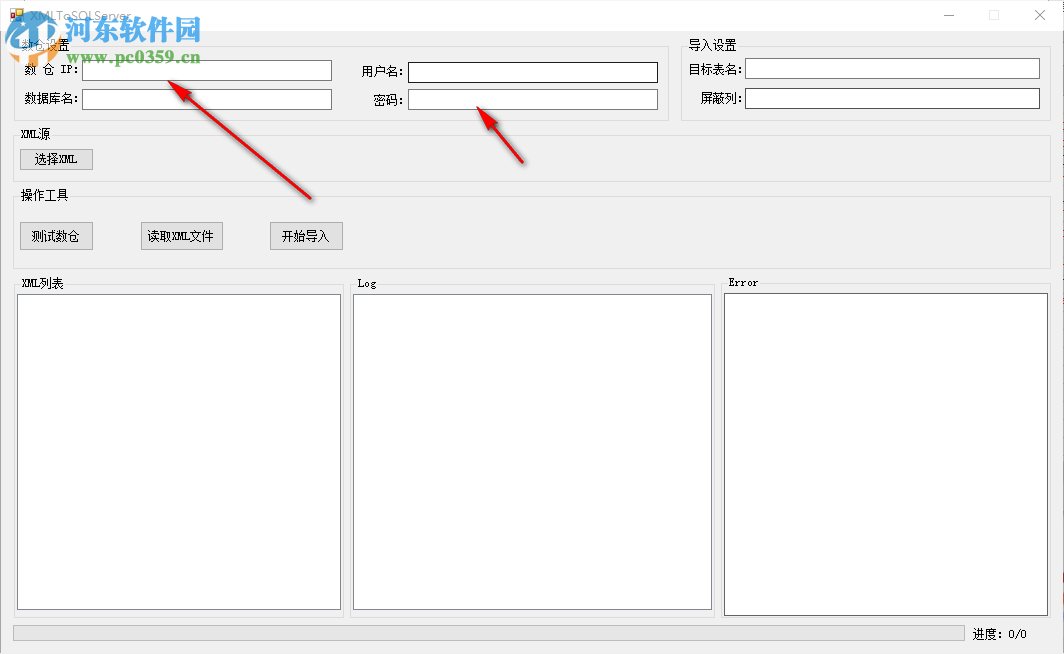Click the XMLToSQLServer application icon in title bar
The height and width of the screenshot is (654, 1064).
15,16
